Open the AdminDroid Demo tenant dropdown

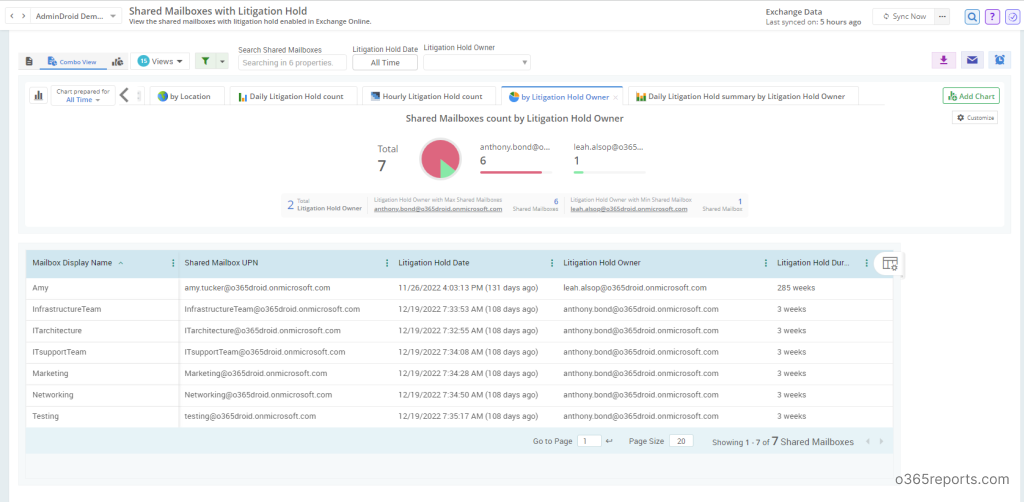(76, 16)
